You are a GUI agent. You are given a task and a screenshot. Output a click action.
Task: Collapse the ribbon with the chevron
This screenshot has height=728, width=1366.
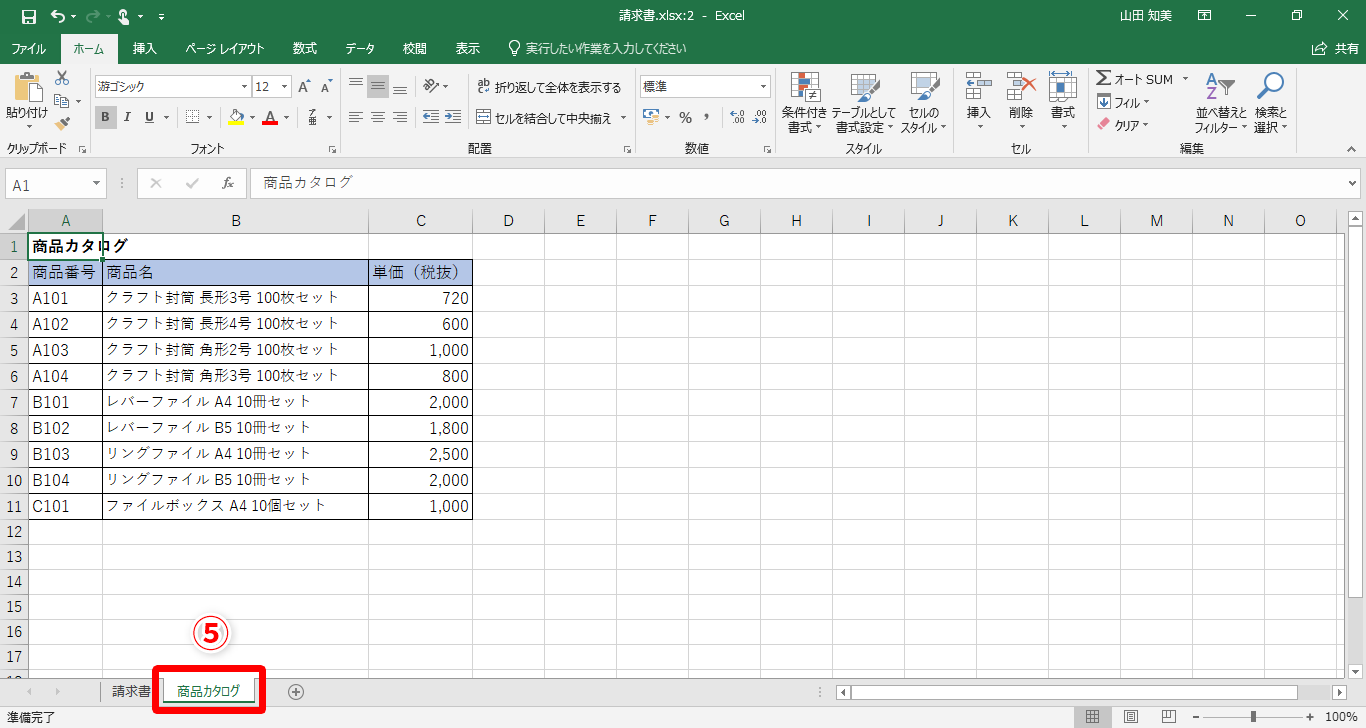click(x=1350, y=148)
